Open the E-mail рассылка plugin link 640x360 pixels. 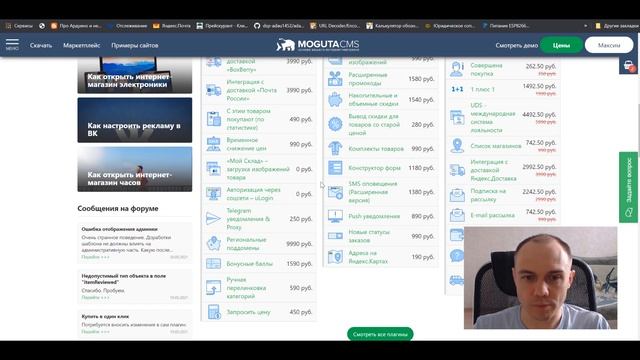click(x=492, y=215)
